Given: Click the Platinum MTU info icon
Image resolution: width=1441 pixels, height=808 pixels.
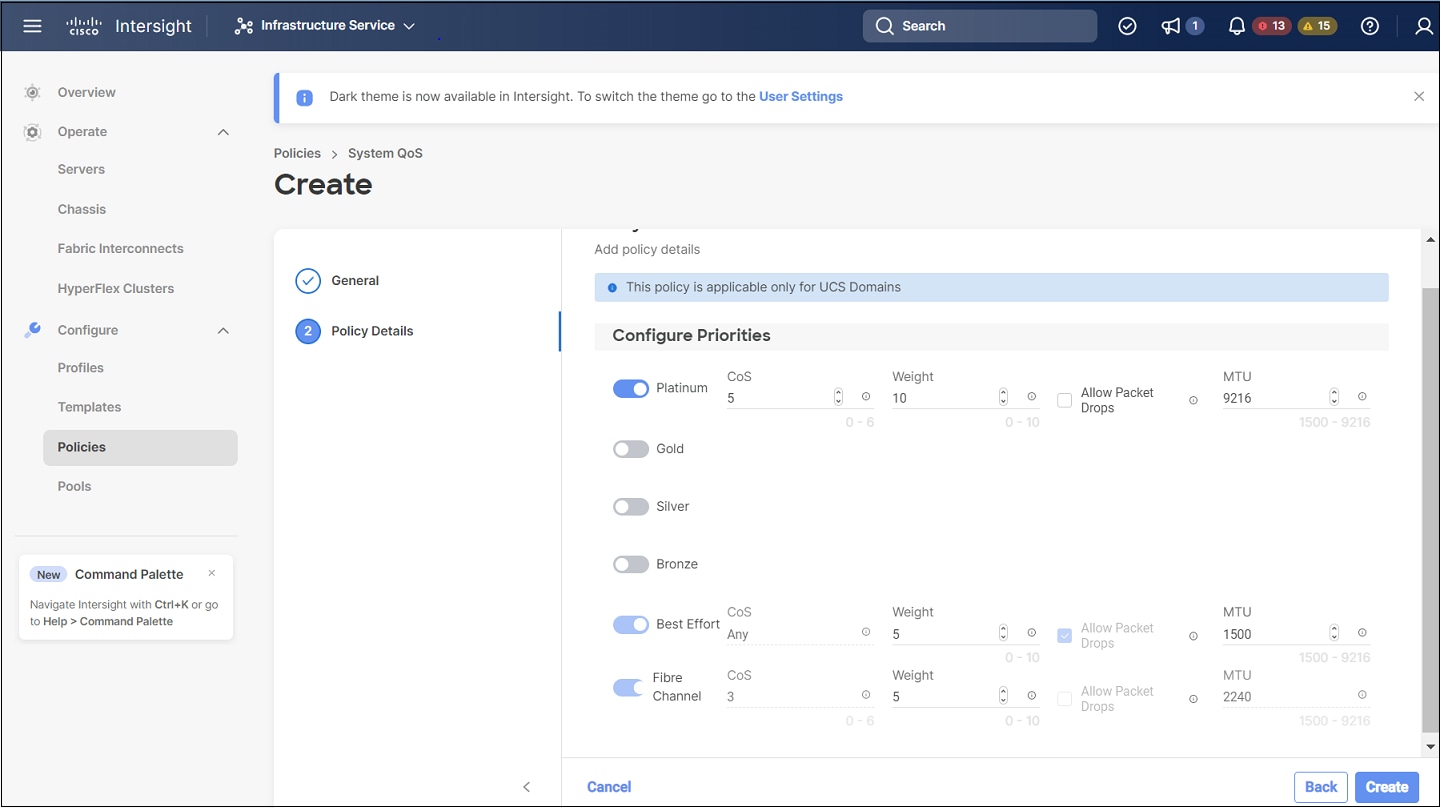Looking at the screenshot, I should tap(1362, 397).
